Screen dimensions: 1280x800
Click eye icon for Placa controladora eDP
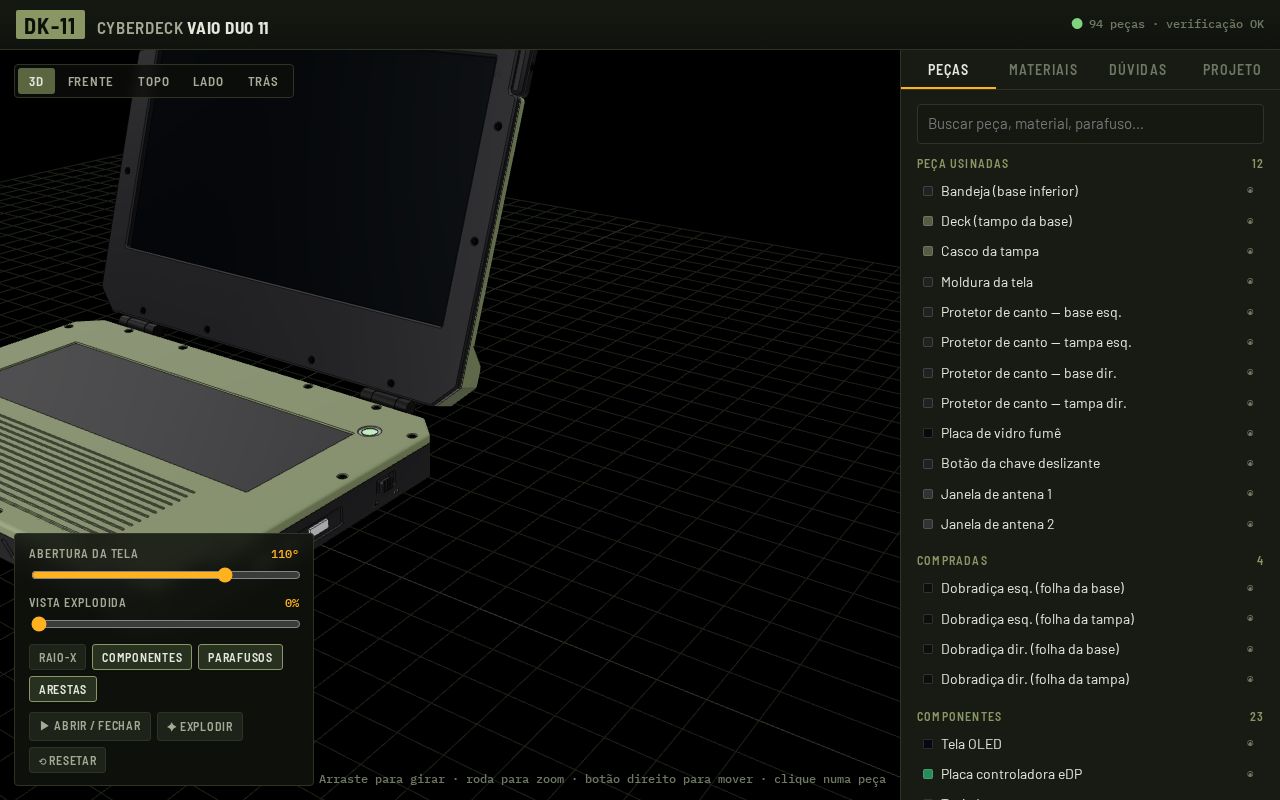[x=1250, y=774]
